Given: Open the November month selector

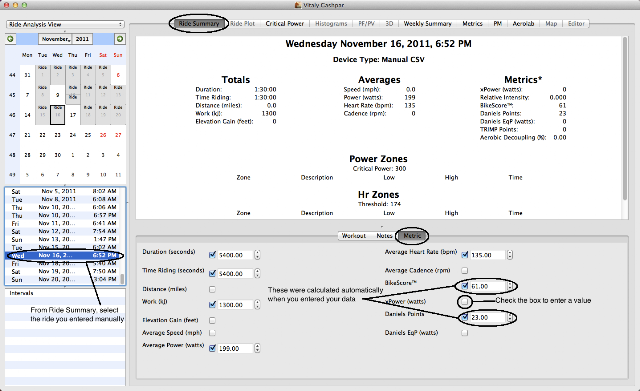Looking at the screenshot, I should [x=56, y=39].
